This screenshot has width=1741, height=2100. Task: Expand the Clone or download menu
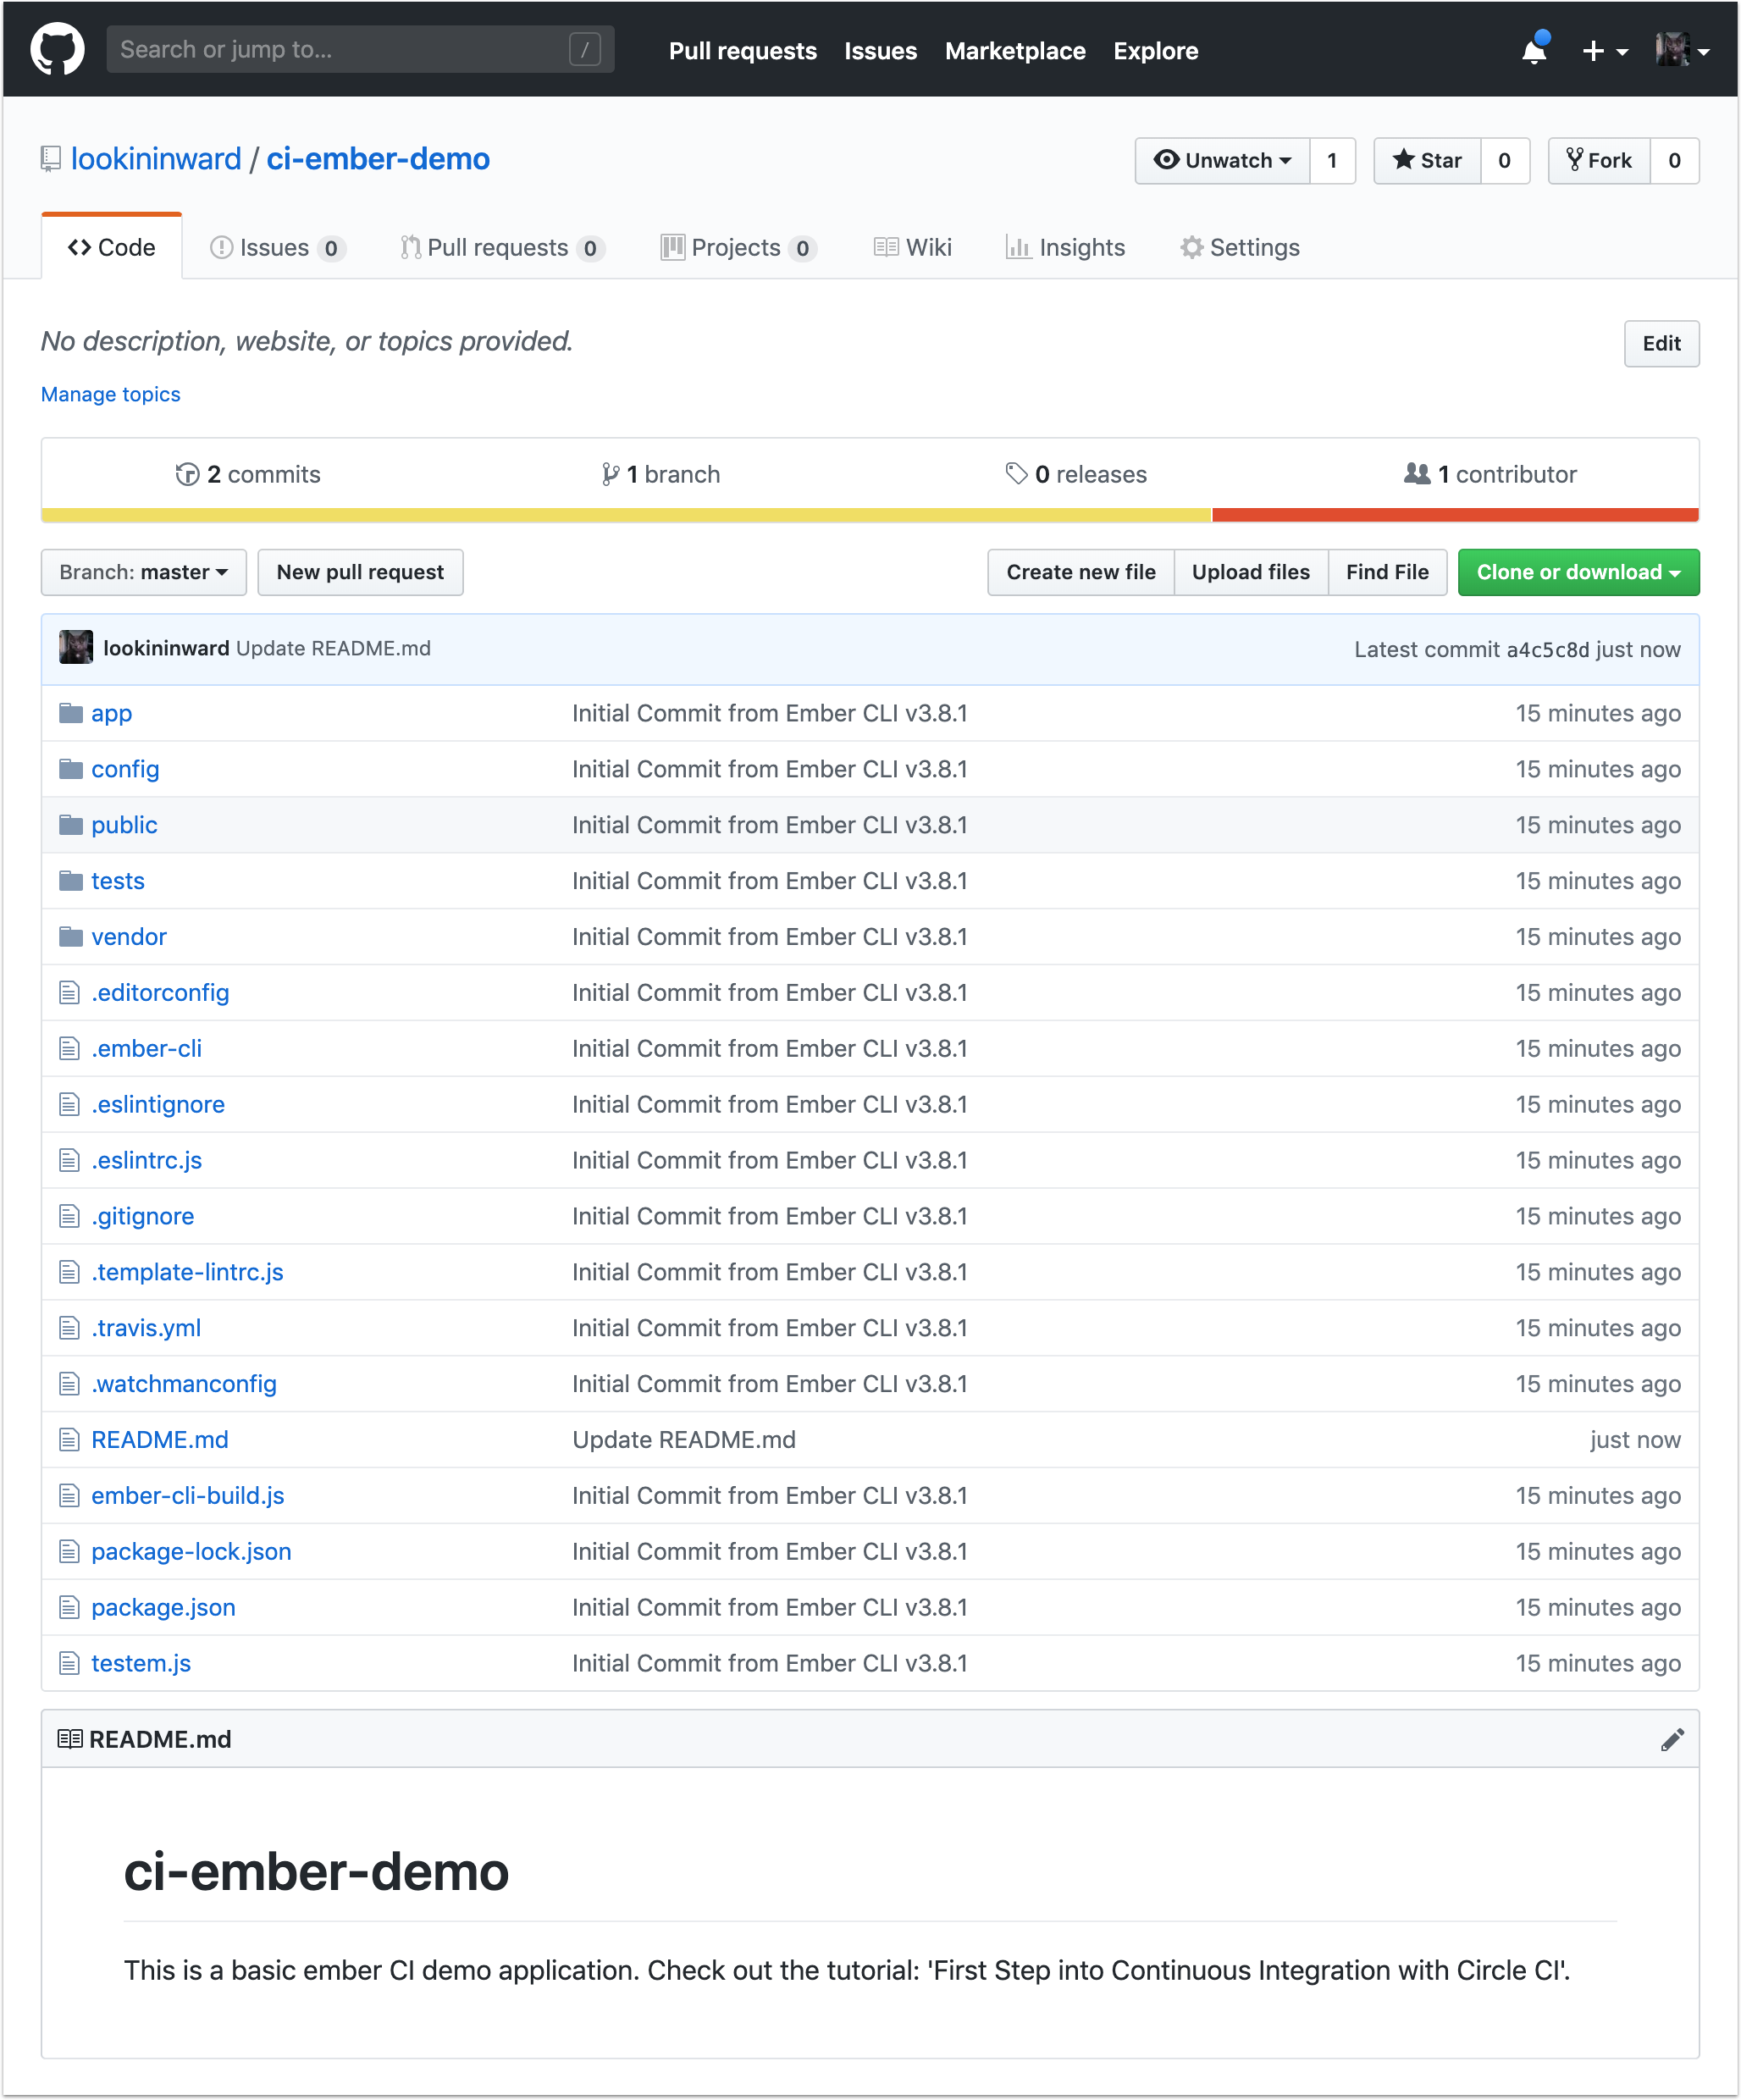pos(1577,572)
